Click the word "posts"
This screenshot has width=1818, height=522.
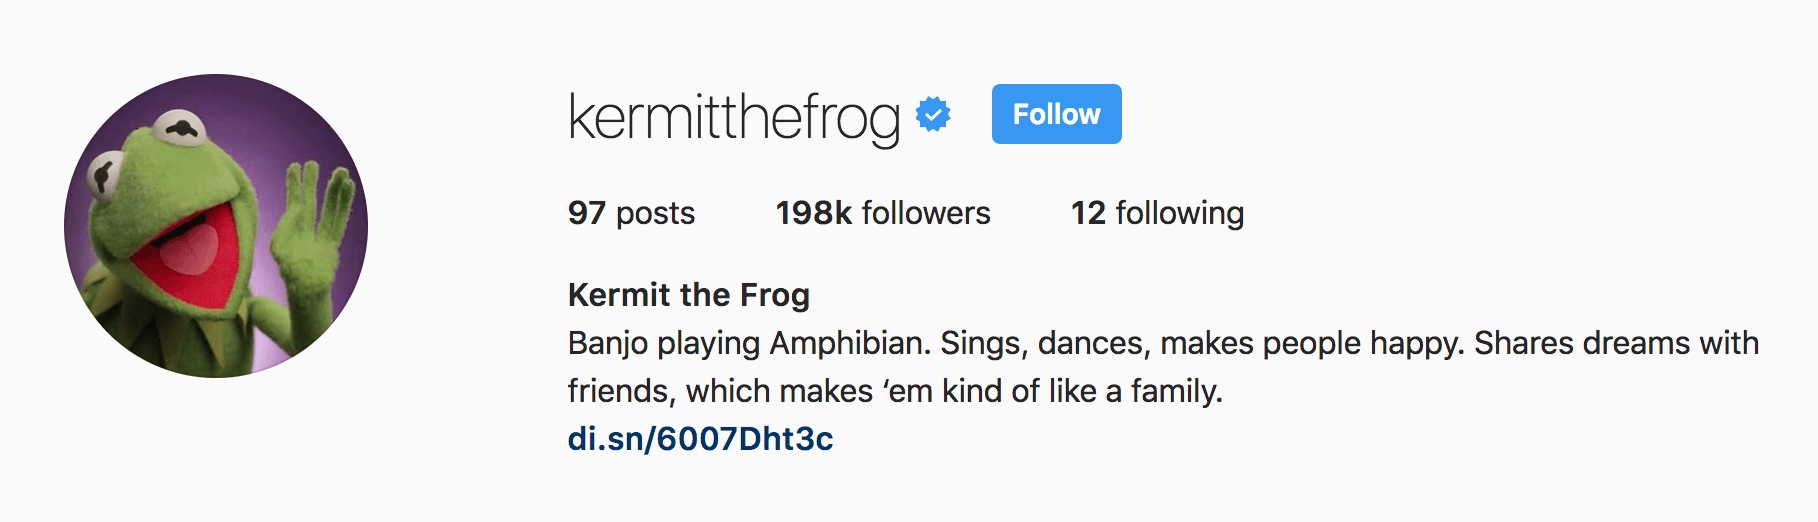(655, 213)
